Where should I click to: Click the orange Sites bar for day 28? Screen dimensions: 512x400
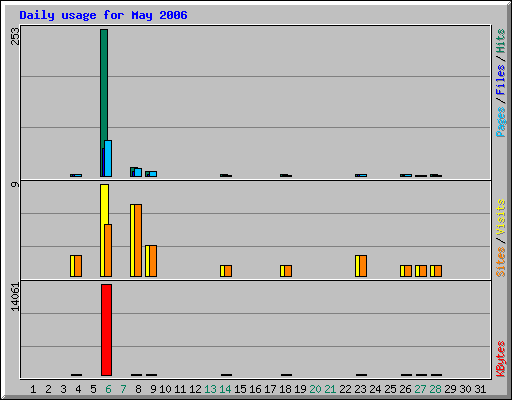pyautogui.click(x=438, y=271)
